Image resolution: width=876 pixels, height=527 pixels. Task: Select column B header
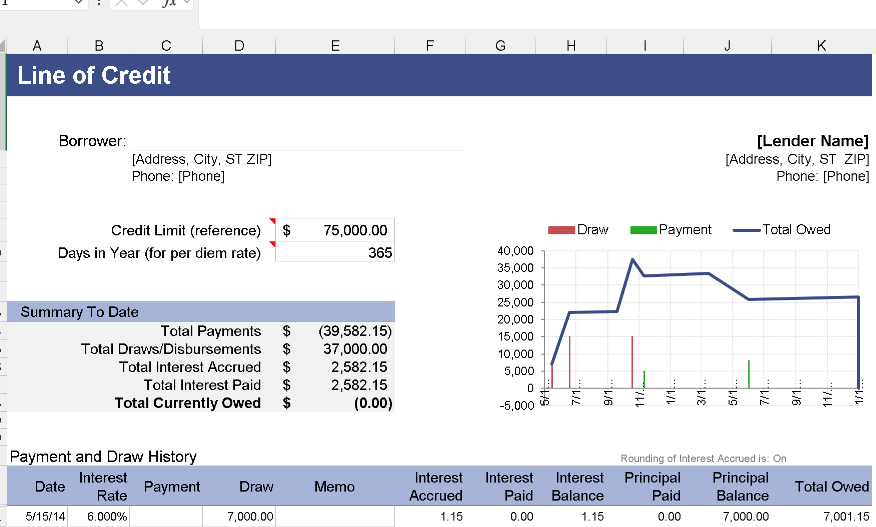pyautogui.click(x=99, y=46)
